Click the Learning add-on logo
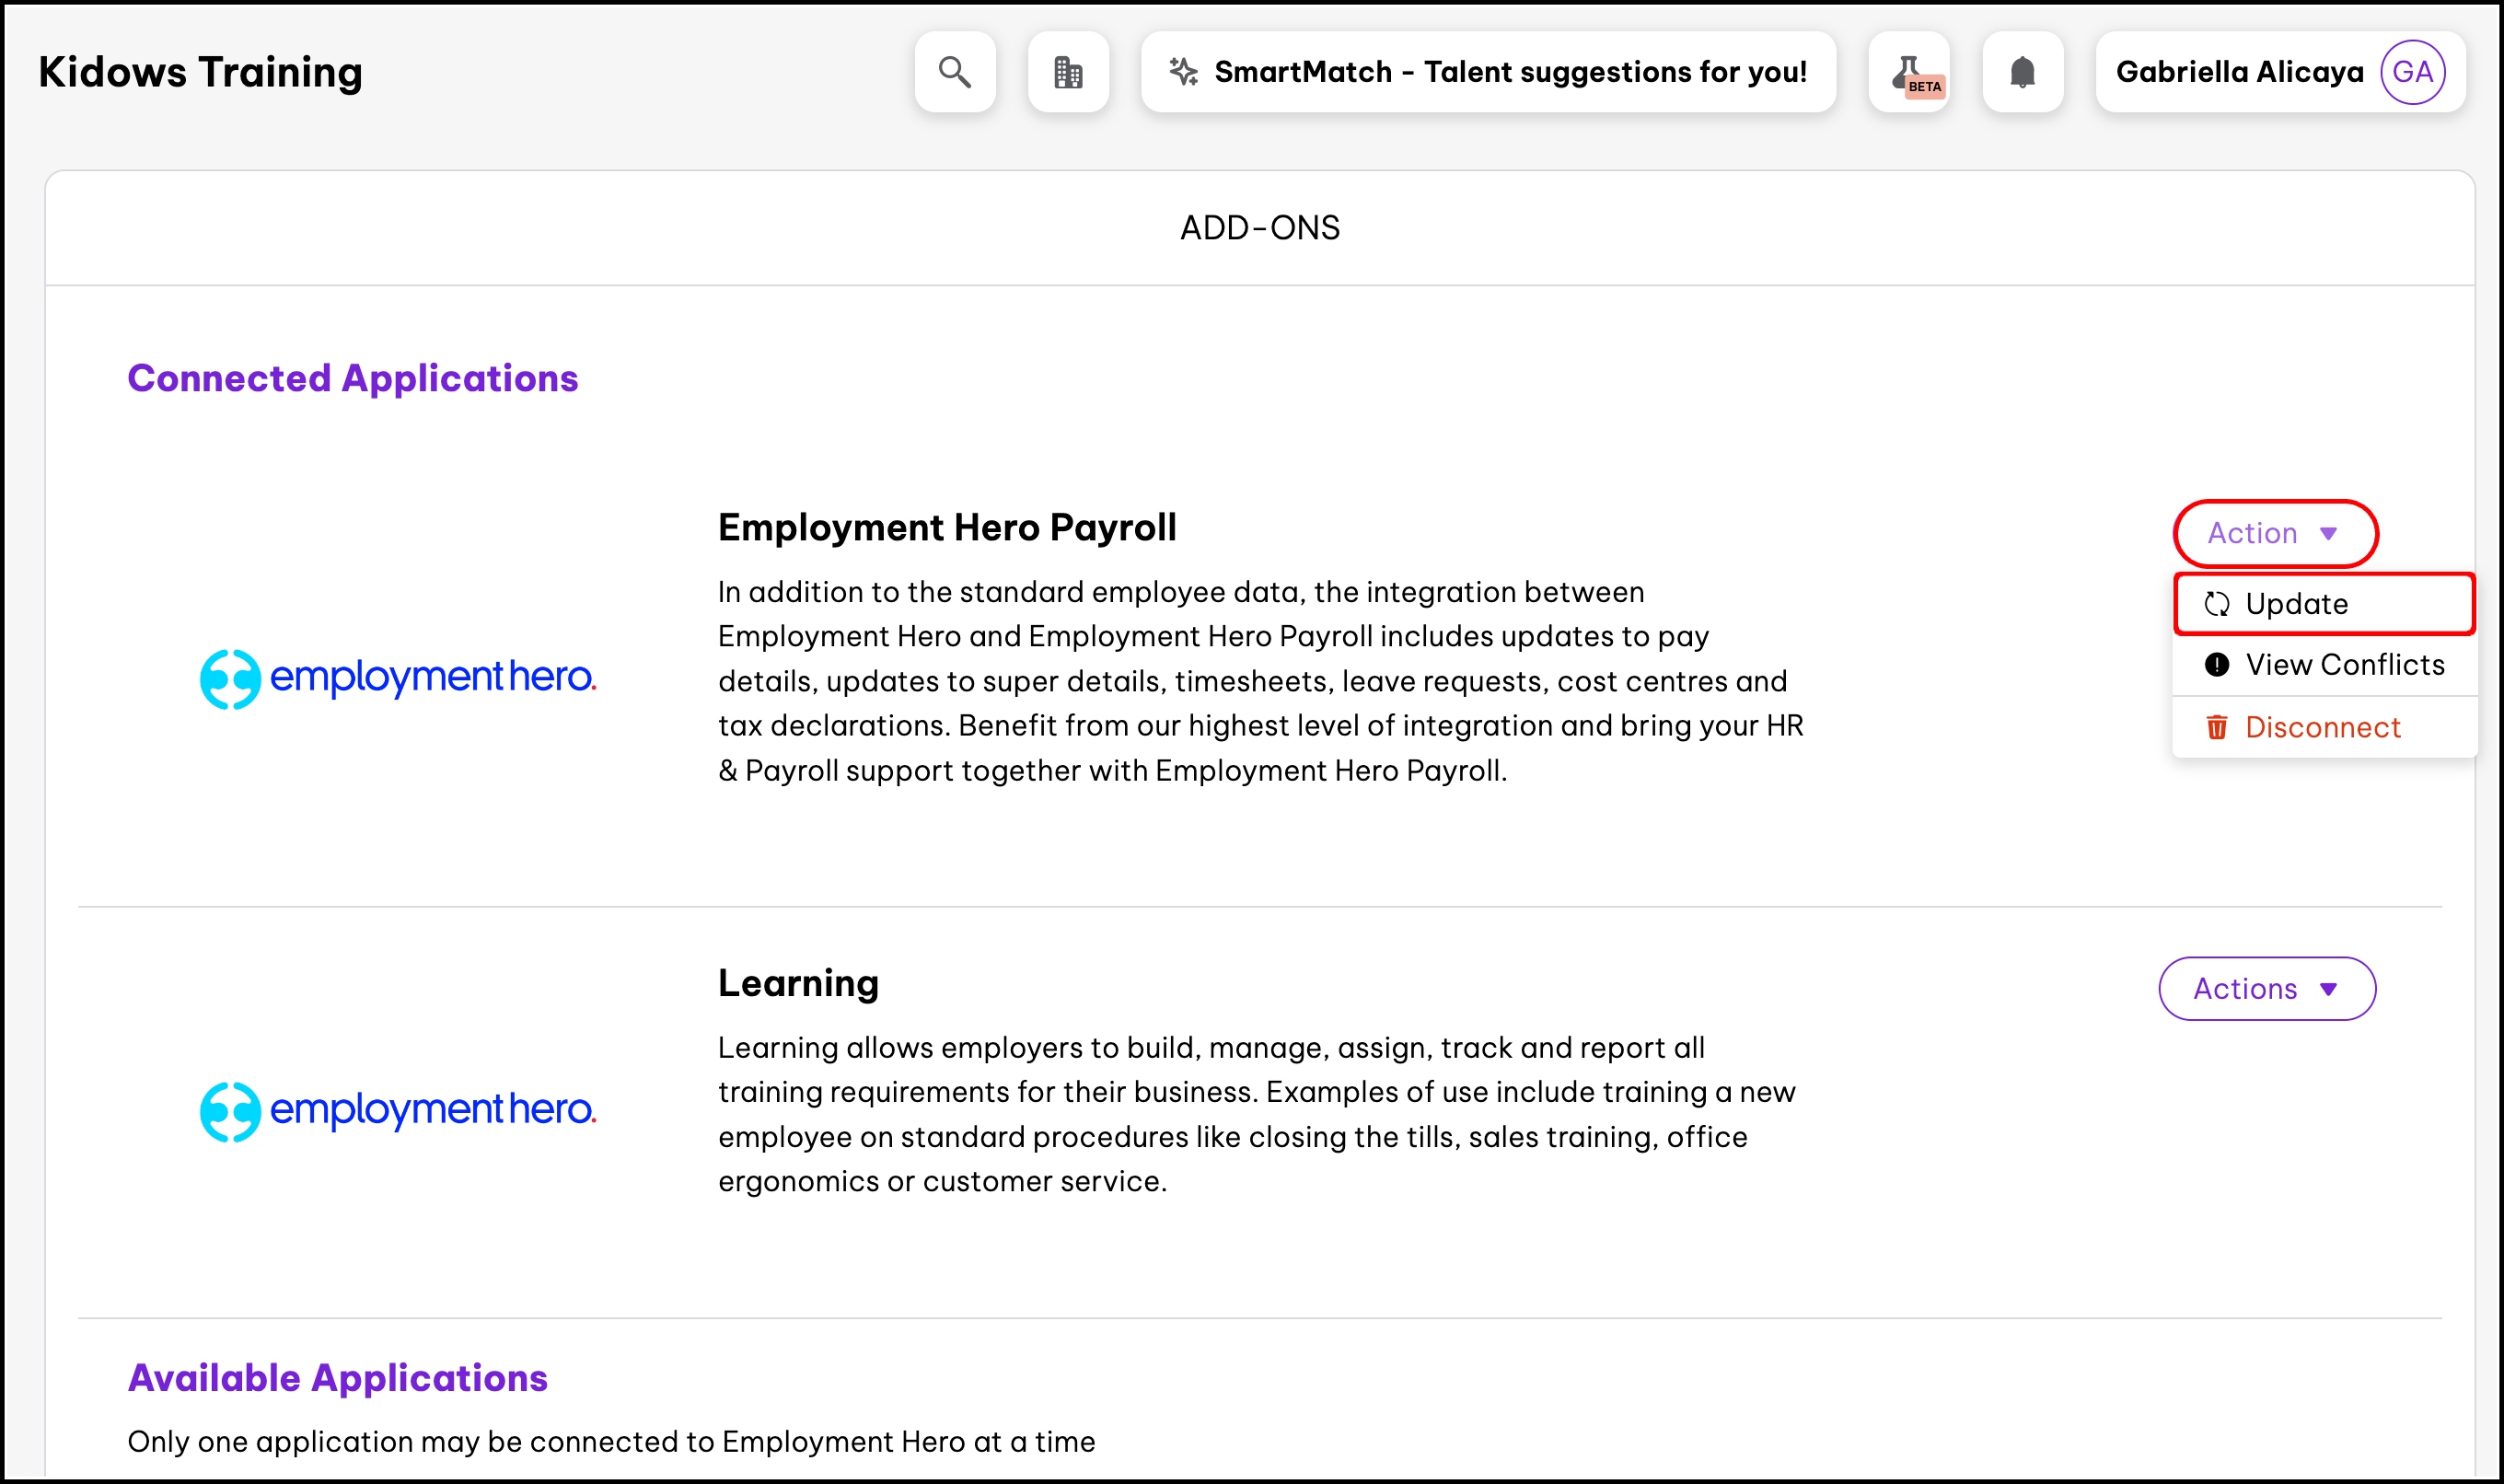Viewport: 2504px width, 1484px height. tap(398, 1111)
